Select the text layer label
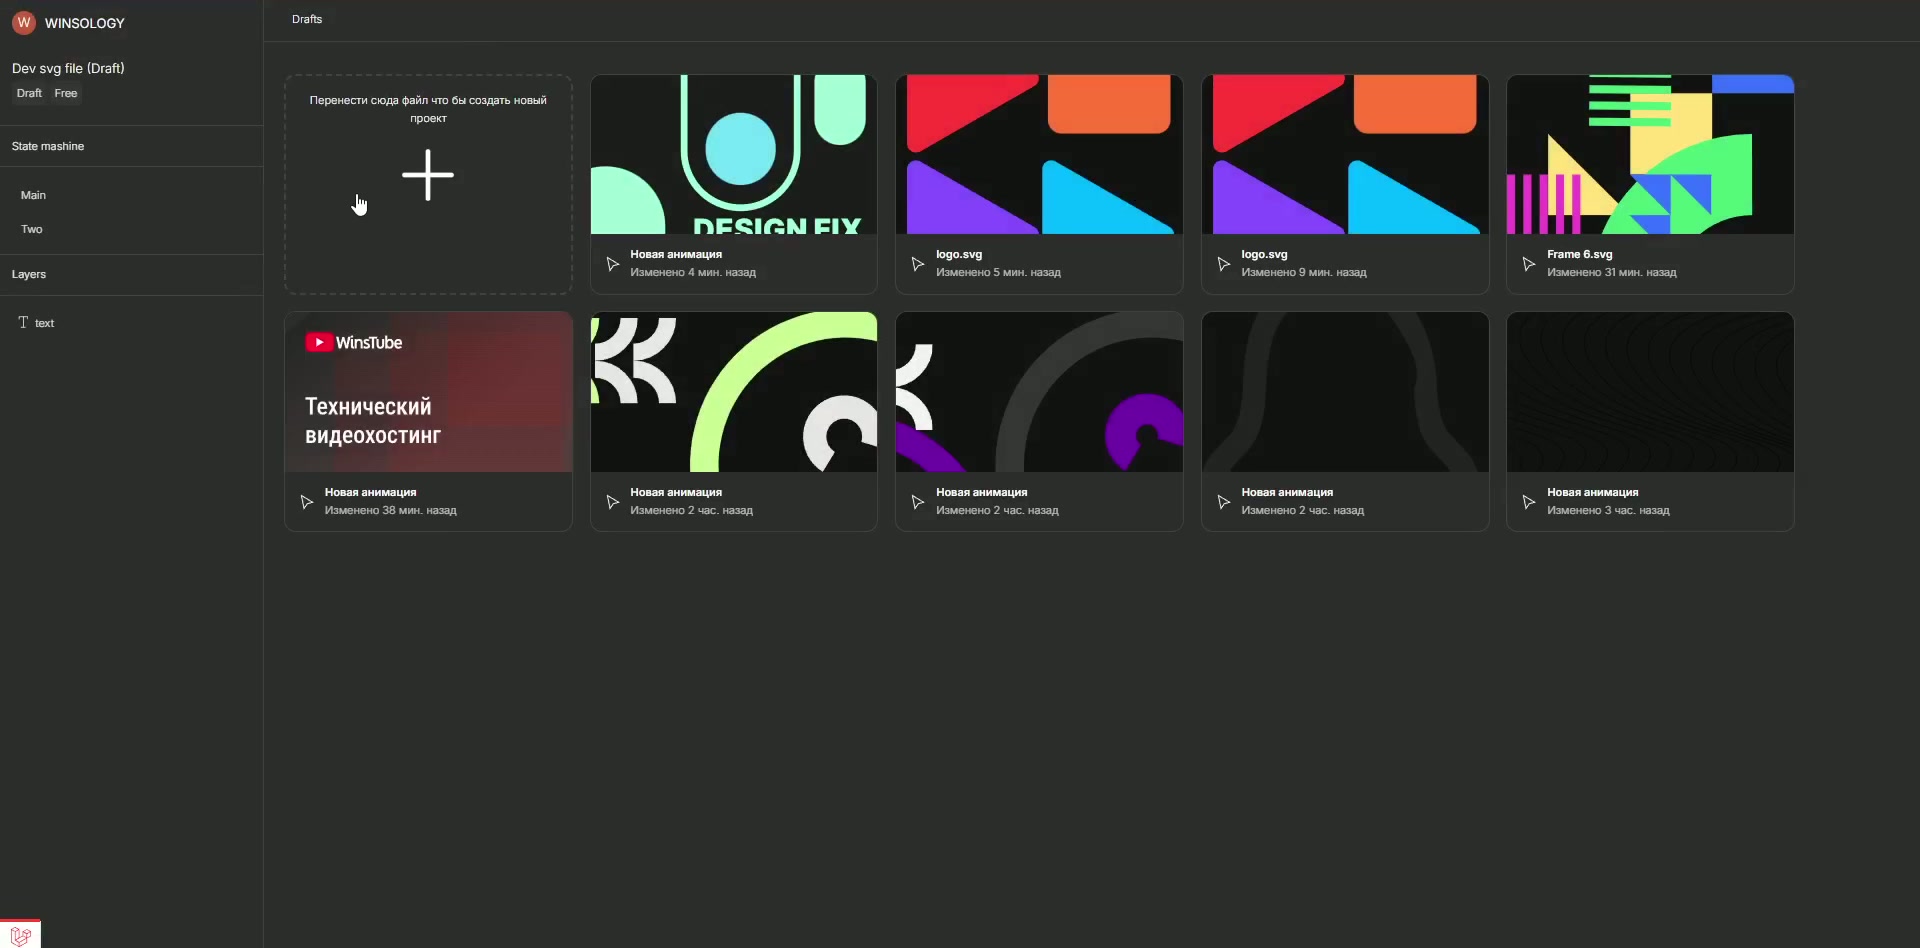The image size is (1920, 948). click(45, 323)
